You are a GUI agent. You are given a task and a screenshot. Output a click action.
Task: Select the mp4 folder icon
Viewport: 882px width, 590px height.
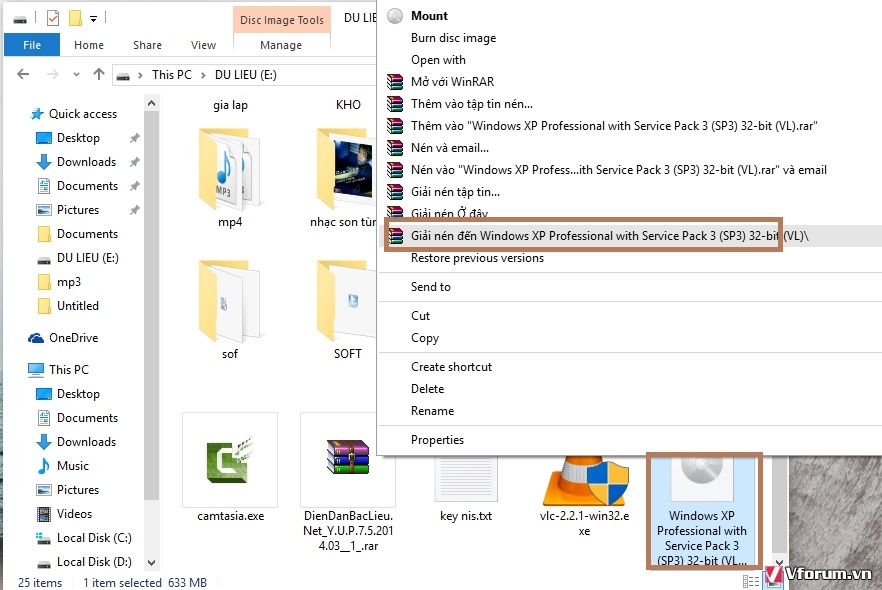tap(230, 169)
